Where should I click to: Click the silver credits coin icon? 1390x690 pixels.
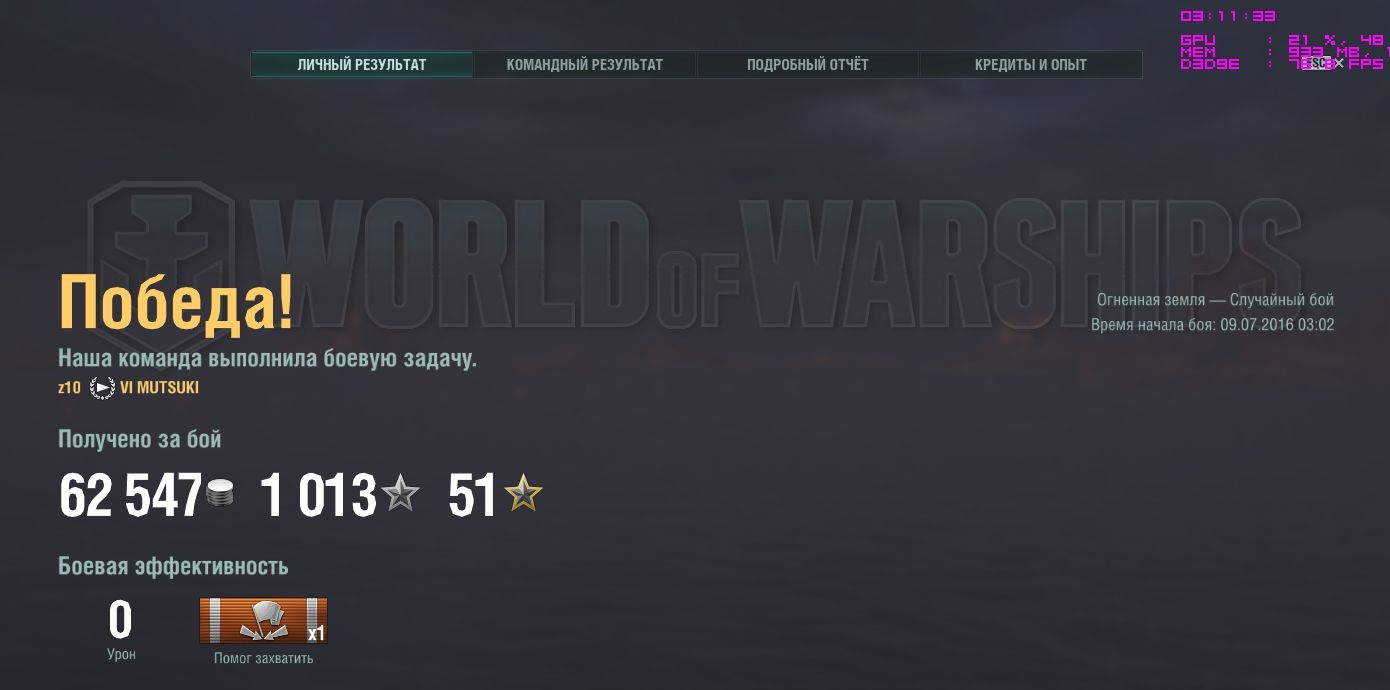click(221, 494)
